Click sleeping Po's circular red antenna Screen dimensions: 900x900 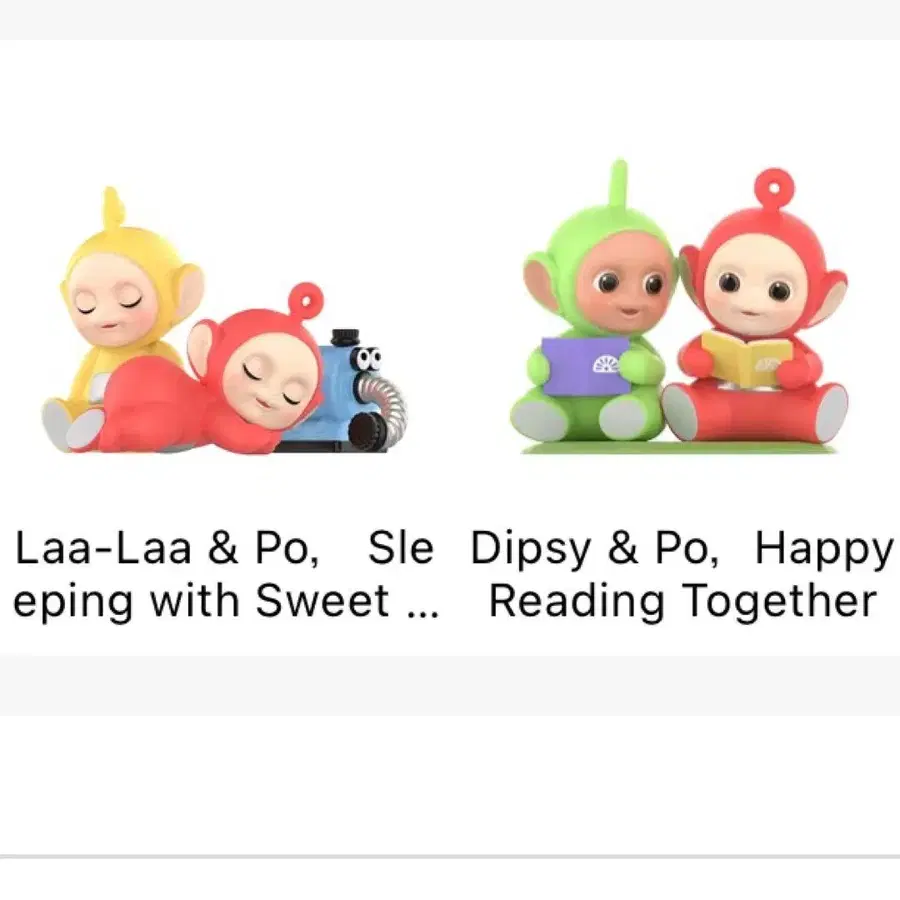pyautogui.click(x=305, y=301)
